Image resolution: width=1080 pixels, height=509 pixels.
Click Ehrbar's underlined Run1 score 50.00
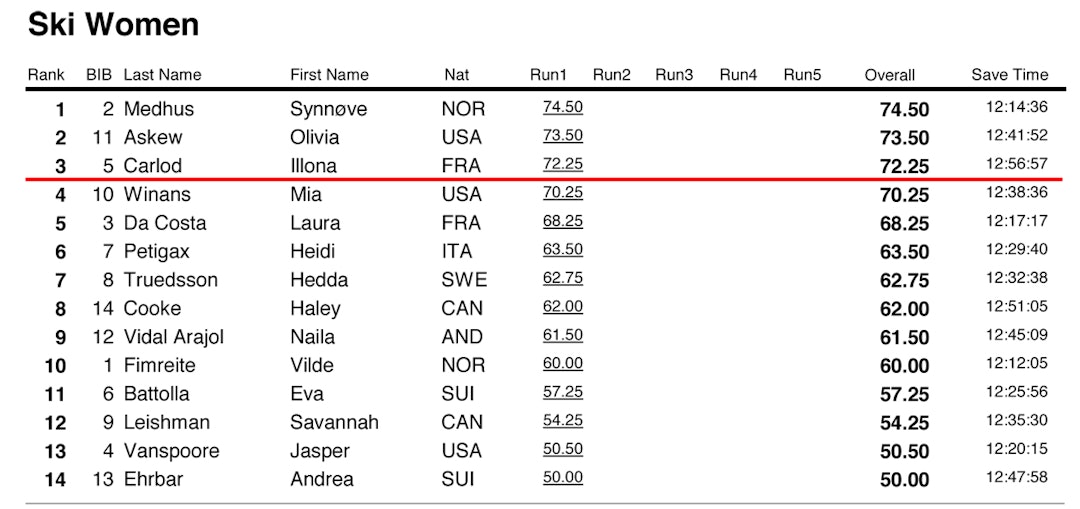(x=562, y=477)
